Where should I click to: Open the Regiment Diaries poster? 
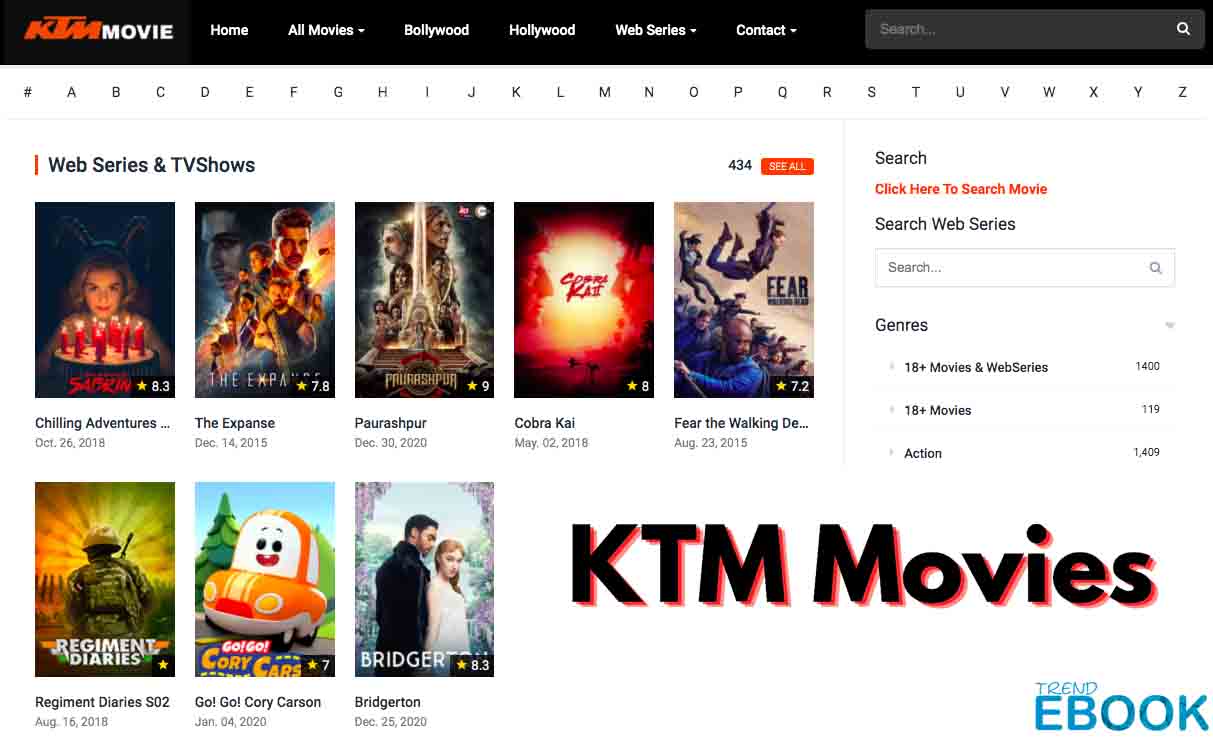pyautogui.click(x=105, y=579)
